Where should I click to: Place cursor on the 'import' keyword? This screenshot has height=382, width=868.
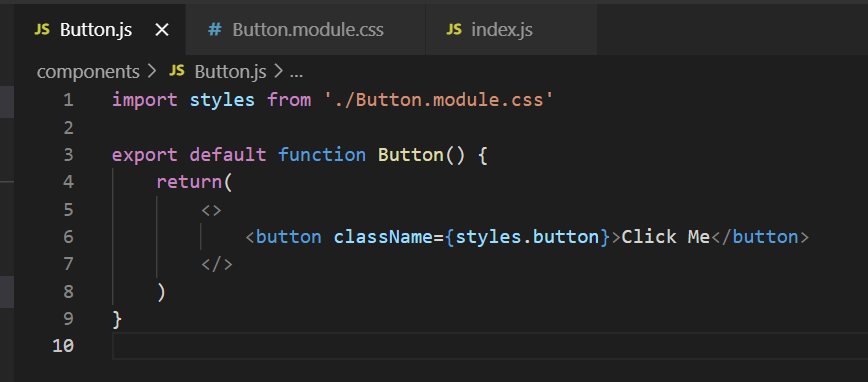(144, 100)
